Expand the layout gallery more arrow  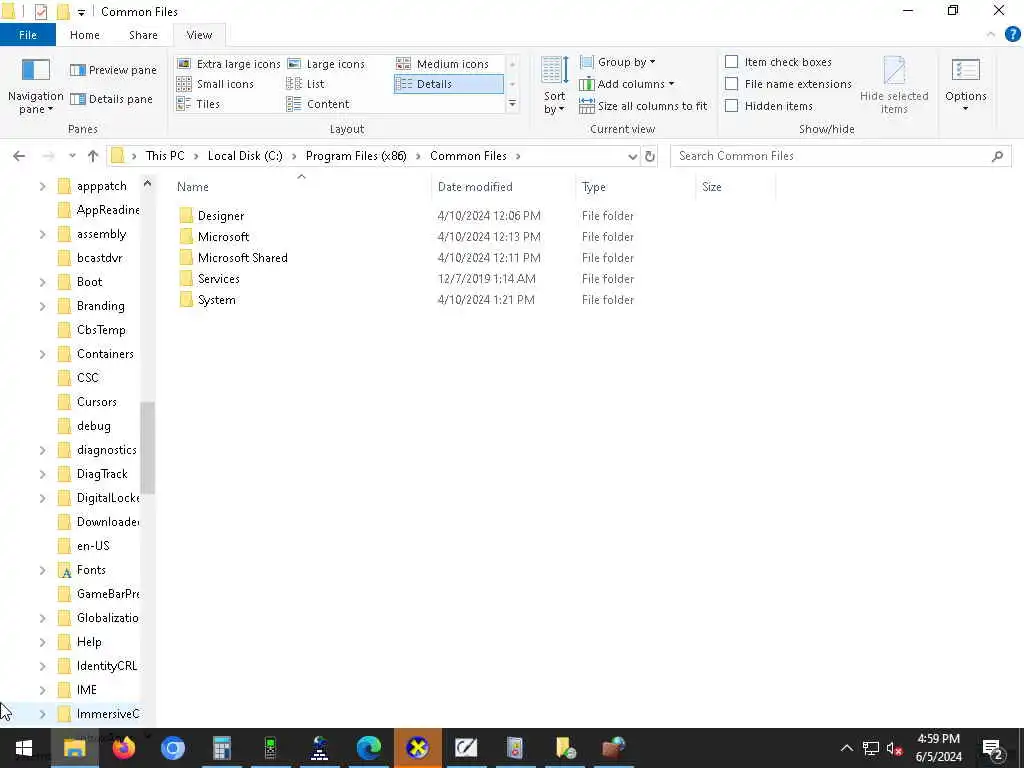513,104
